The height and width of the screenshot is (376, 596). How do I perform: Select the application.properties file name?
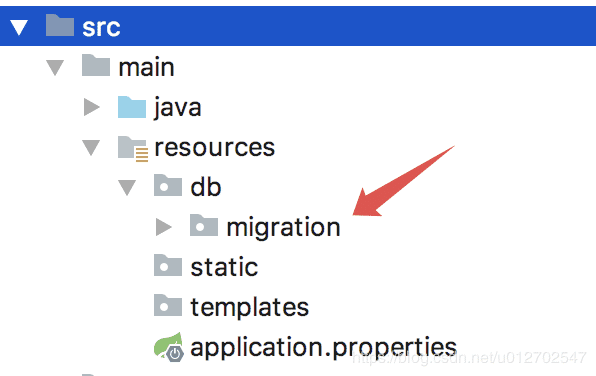click(x=323, y=347)
